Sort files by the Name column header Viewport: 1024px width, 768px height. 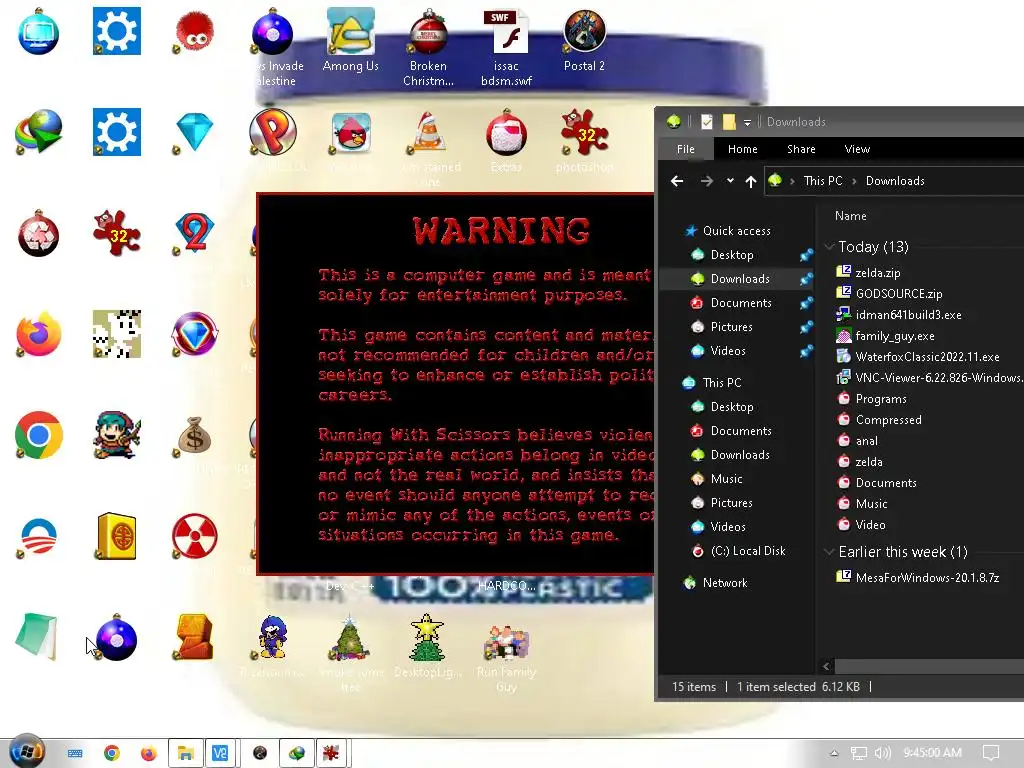point(850,216)
